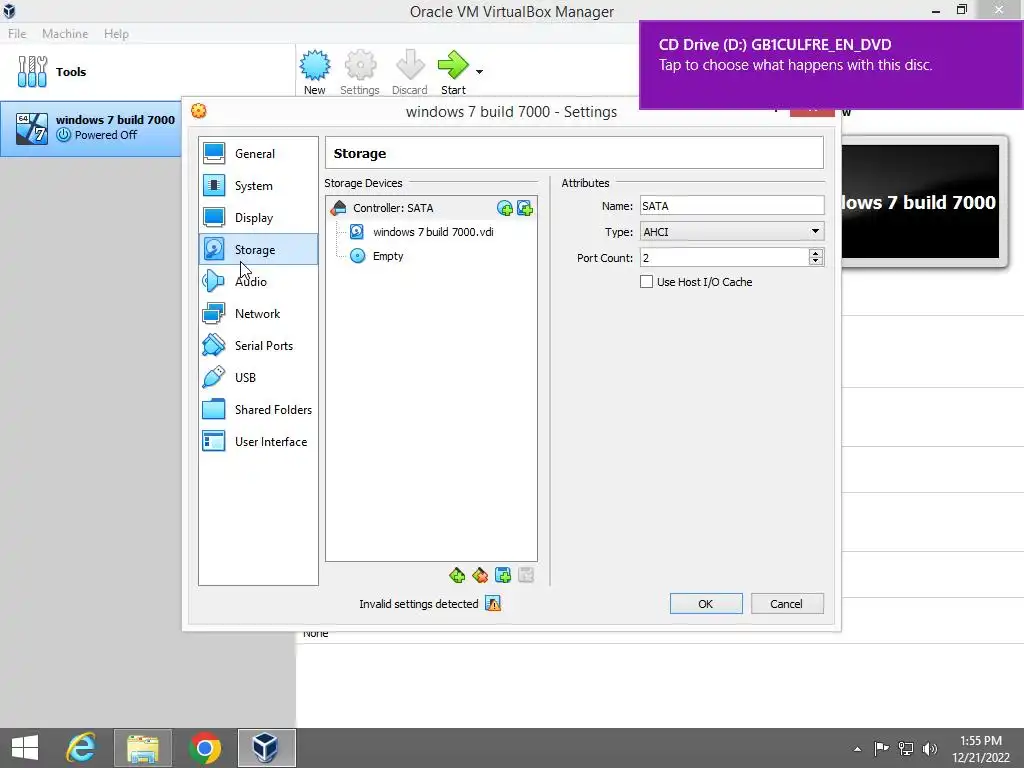Click the taskbar clock and date
Image resolution: width=1024 pixels, height=768 pixels.
tap(981, 749)
